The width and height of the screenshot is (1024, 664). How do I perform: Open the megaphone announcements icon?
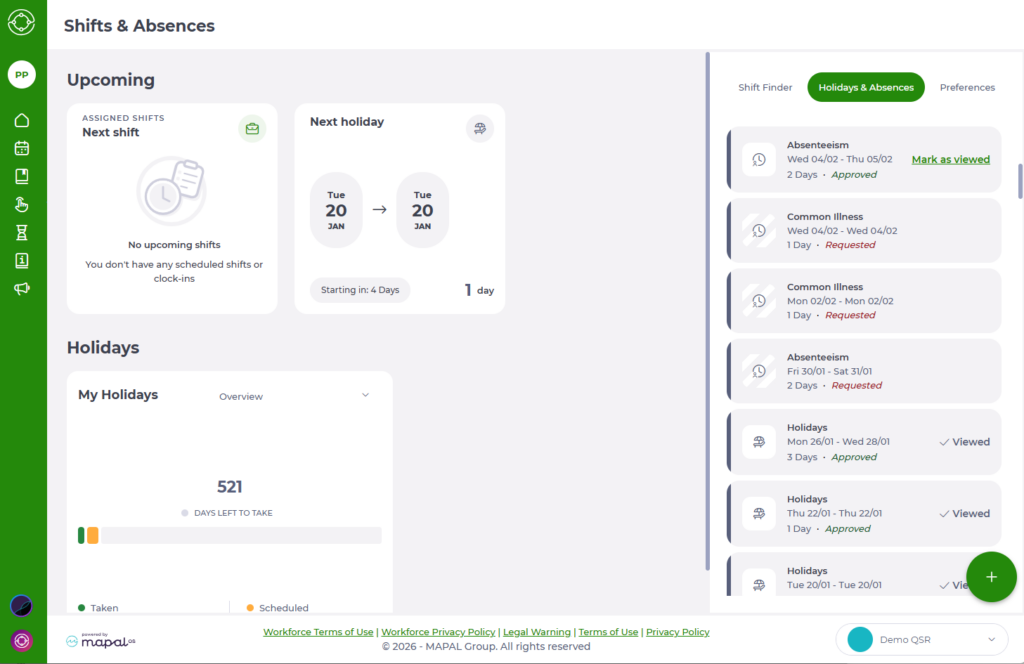21,289
